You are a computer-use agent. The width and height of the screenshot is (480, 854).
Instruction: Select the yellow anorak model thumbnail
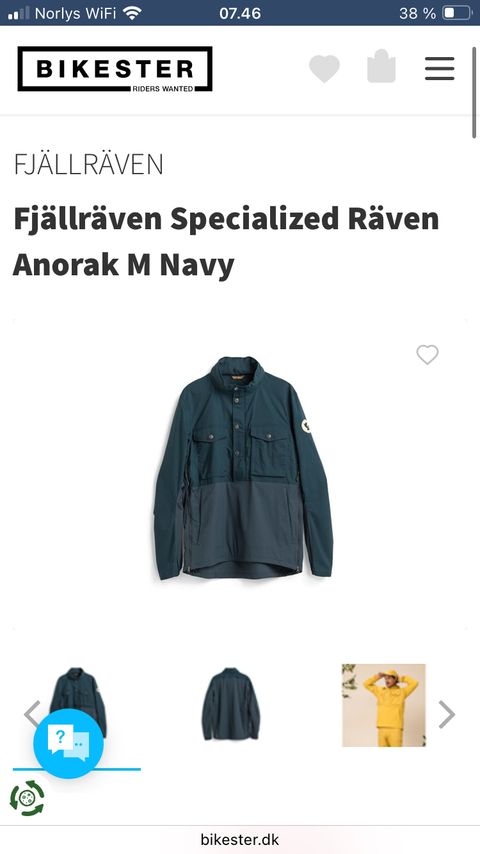[384, 705]
